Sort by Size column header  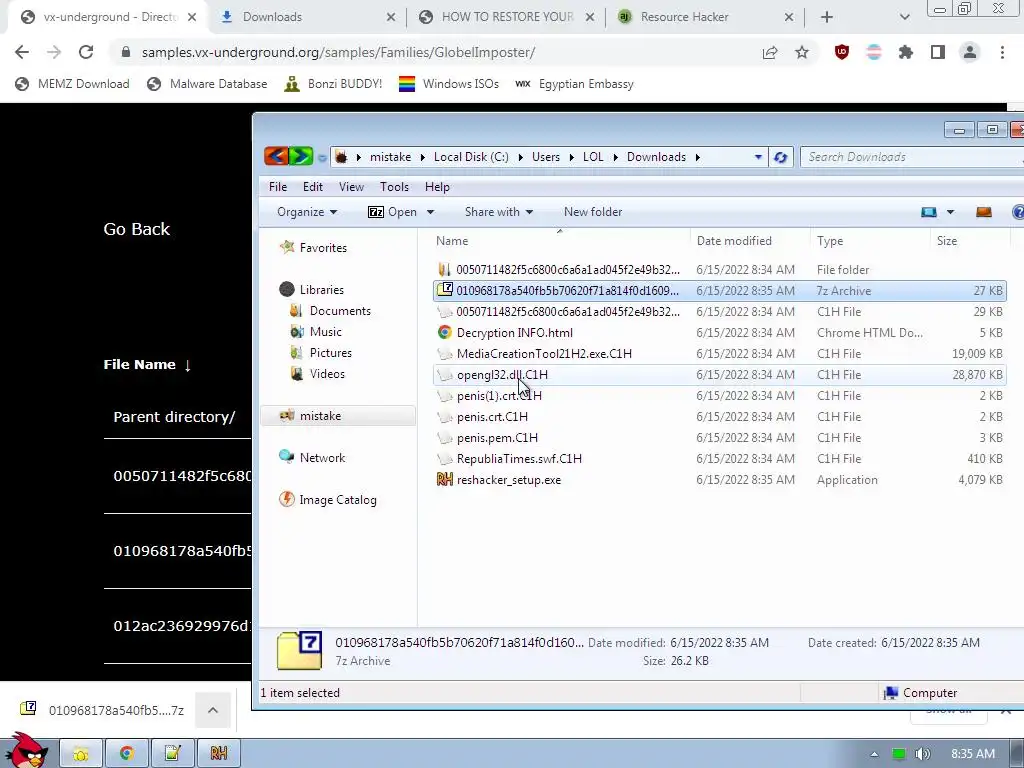pos(970,241)
